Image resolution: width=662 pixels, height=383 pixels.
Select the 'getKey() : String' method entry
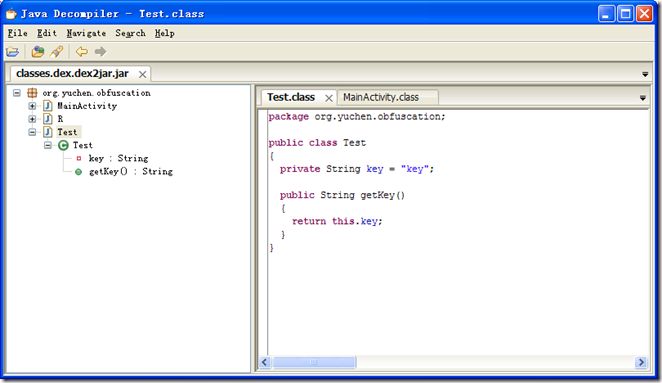tap(131, 172)
